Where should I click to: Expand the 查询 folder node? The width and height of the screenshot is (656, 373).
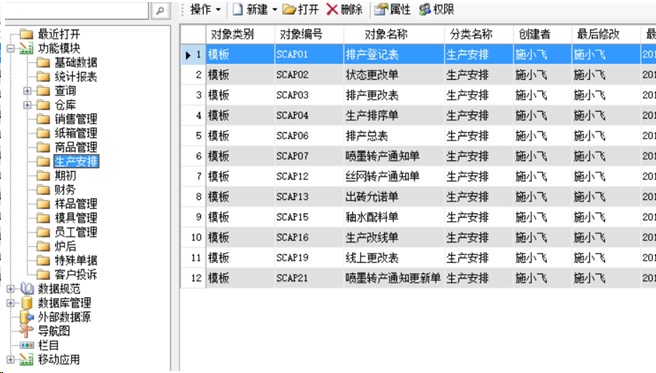pos(27,91)
